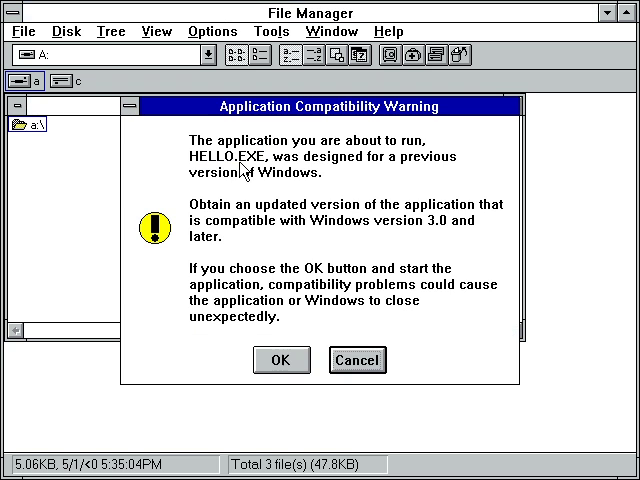Click the disk-shaped icon after the sort buttons

click(x=390, y=55)
